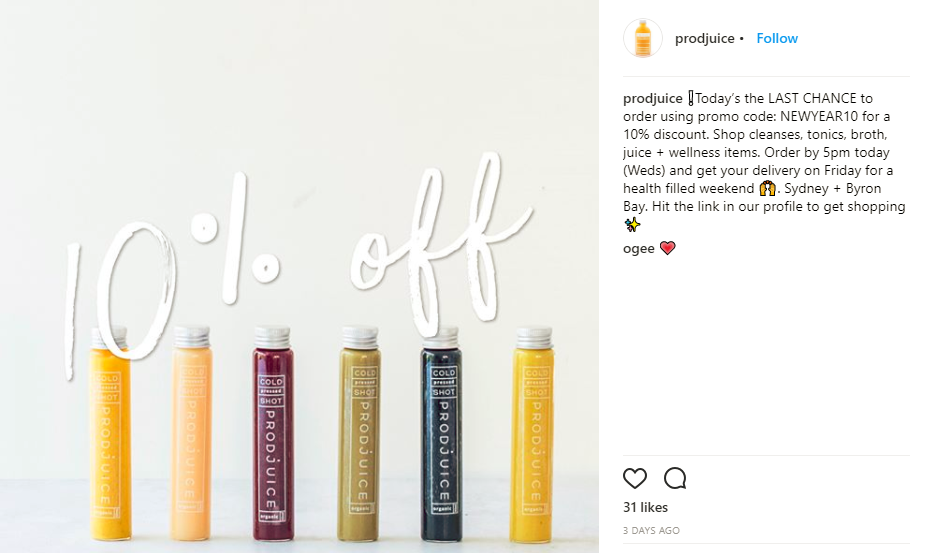This screenshot has width=934, height=553.
Task: Open the comment speech bubble icon
Action: coord(675,478)
